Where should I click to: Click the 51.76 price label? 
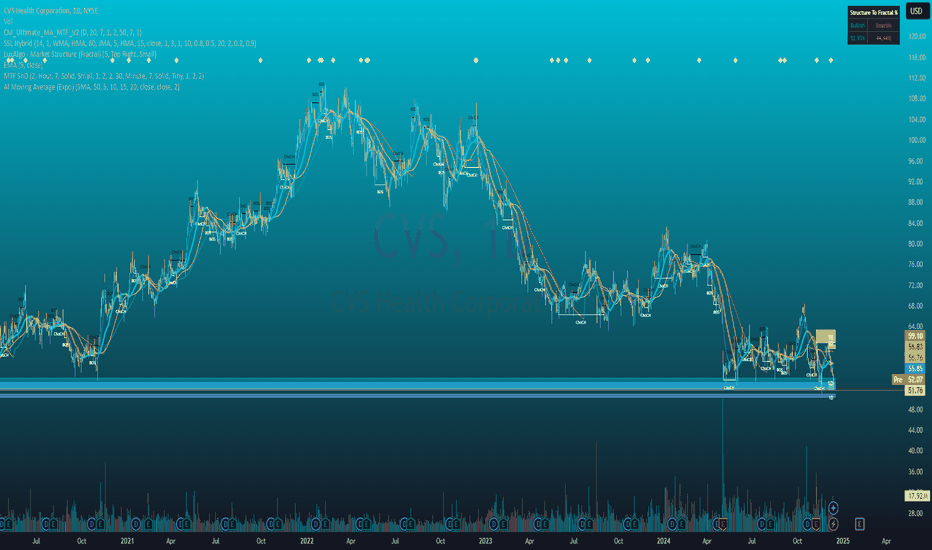tap(915, 391)
